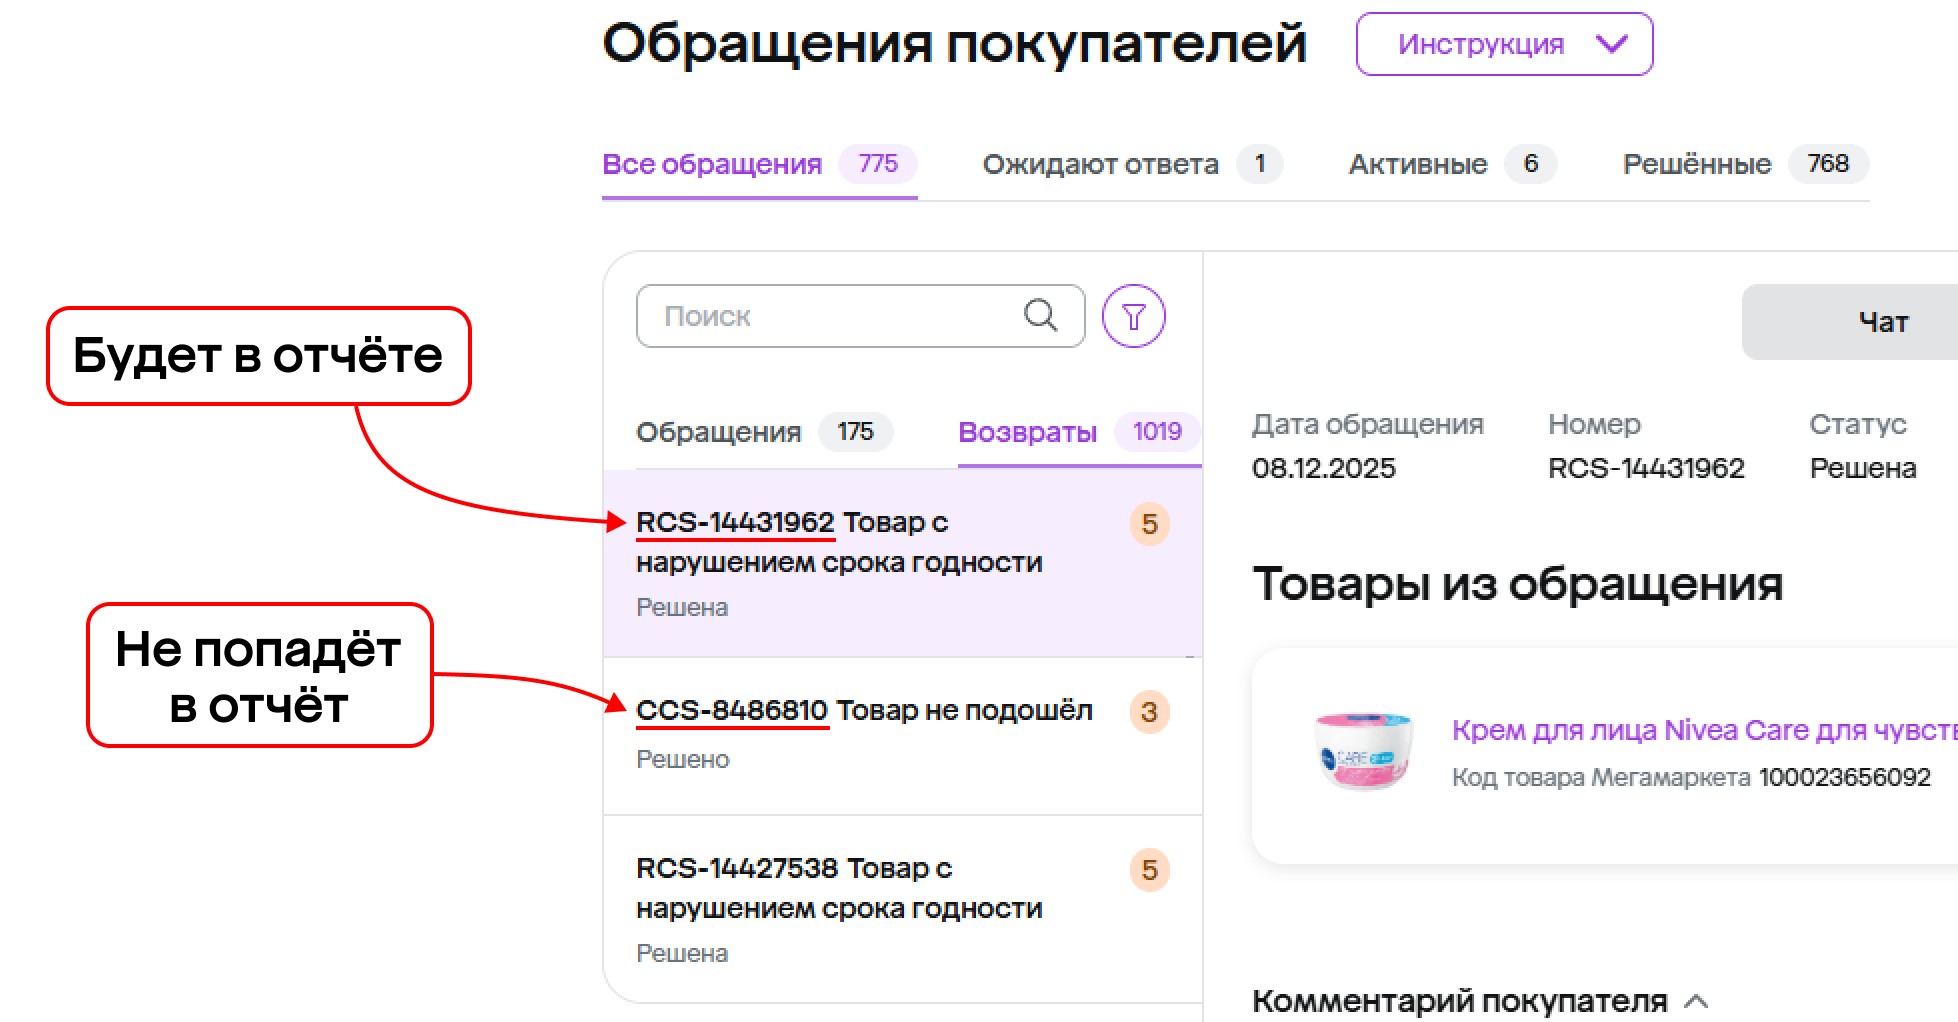Click the Nivea cream product thumbnail
The height and width of the screenshot is (1022, 1958).
[x=1363, y=752]
